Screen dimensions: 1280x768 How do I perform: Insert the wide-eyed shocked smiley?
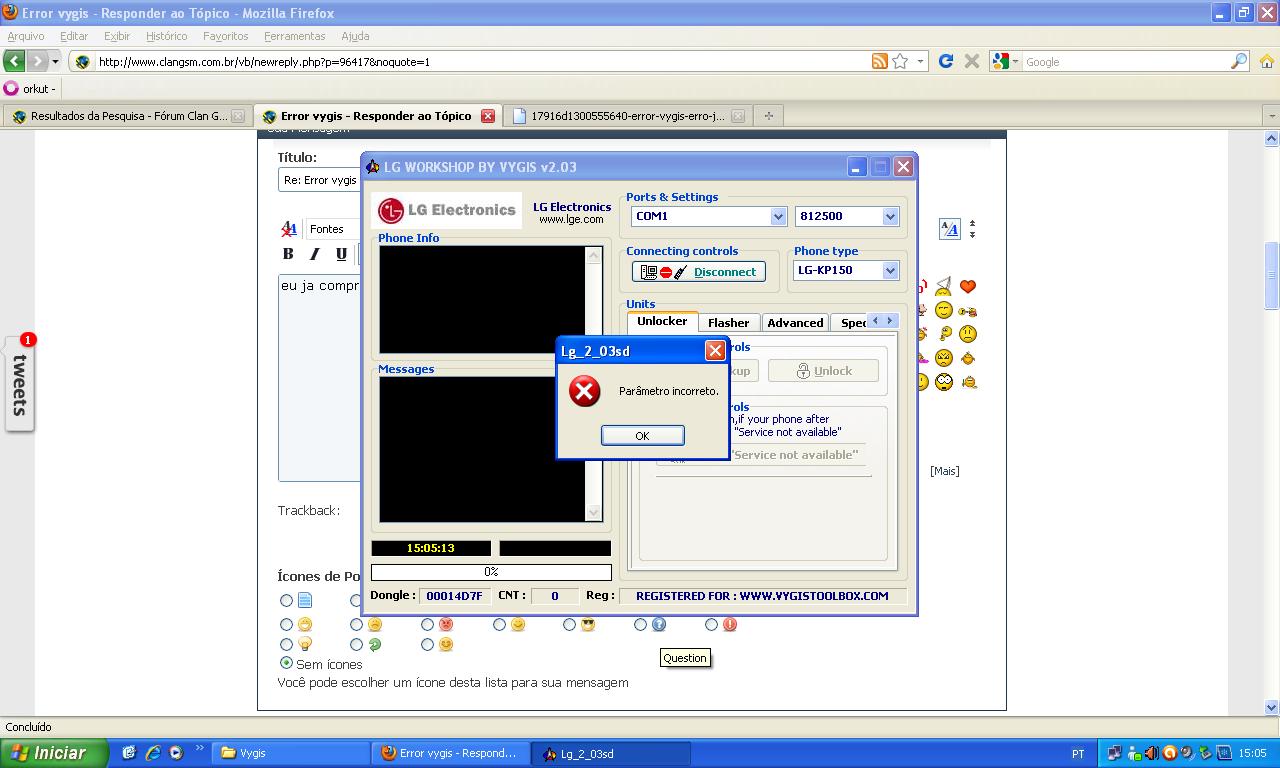point(944,382)
